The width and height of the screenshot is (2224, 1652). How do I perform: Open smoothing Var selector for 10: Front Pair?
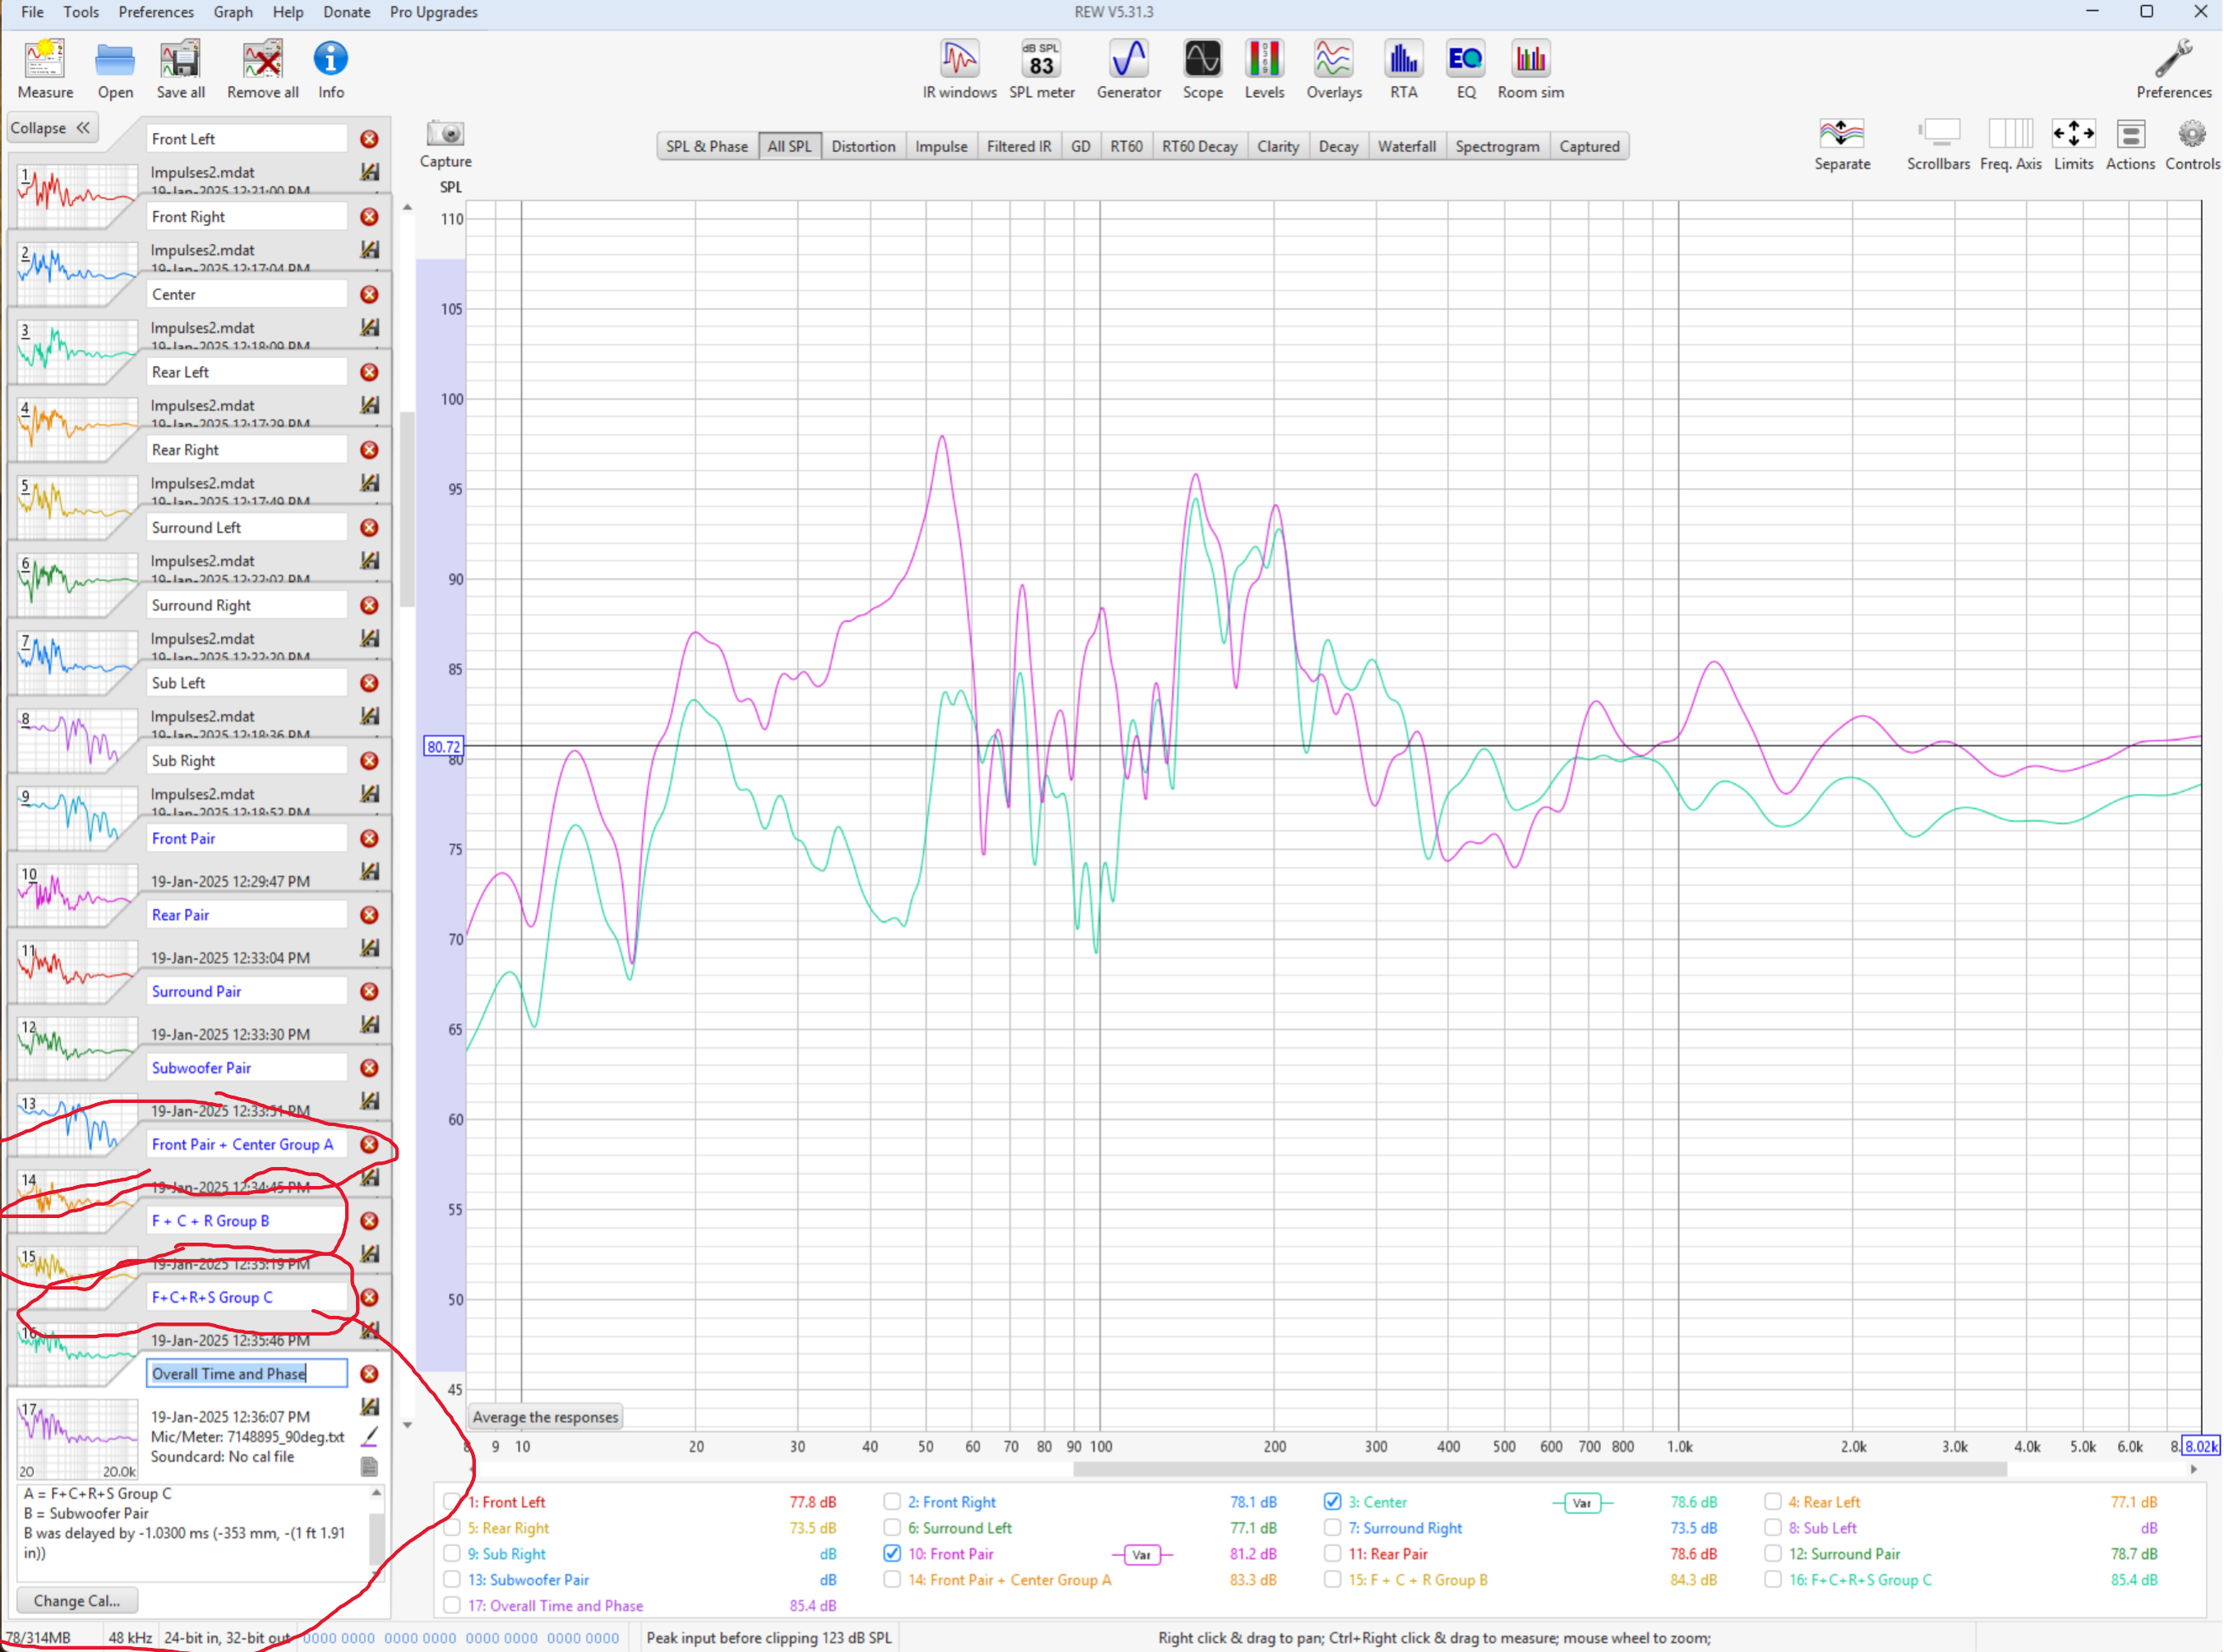1142,1555
